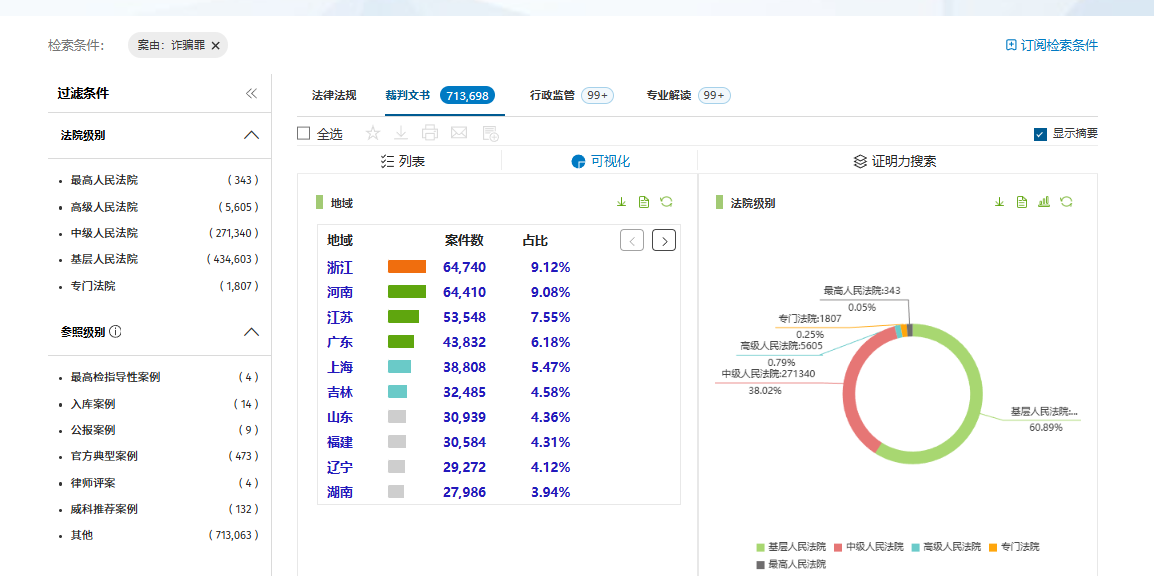Collapse the 参照级别 filter section
Viewport: 1154px width, 576px height.
252,331
